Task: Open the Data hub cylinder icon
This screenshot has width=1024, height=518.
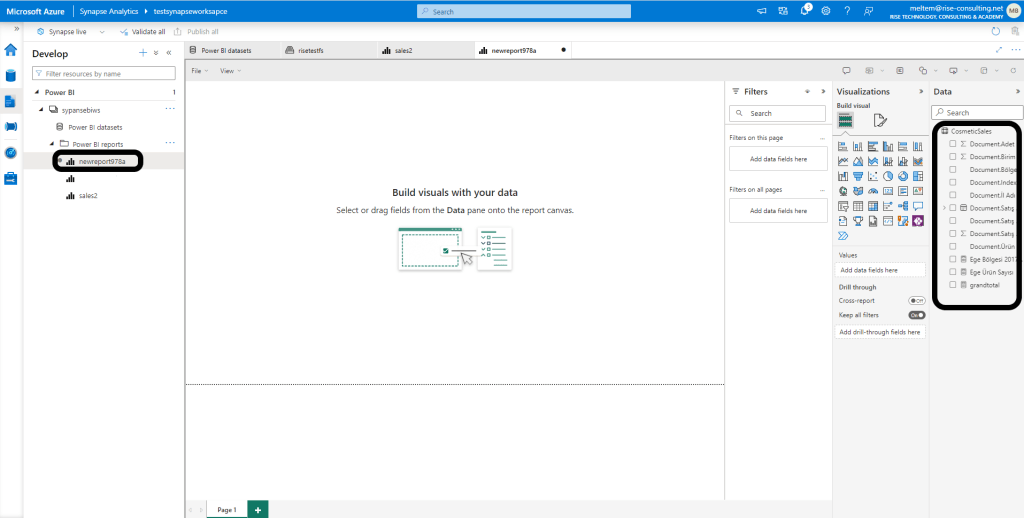Action: pos(11,75)
